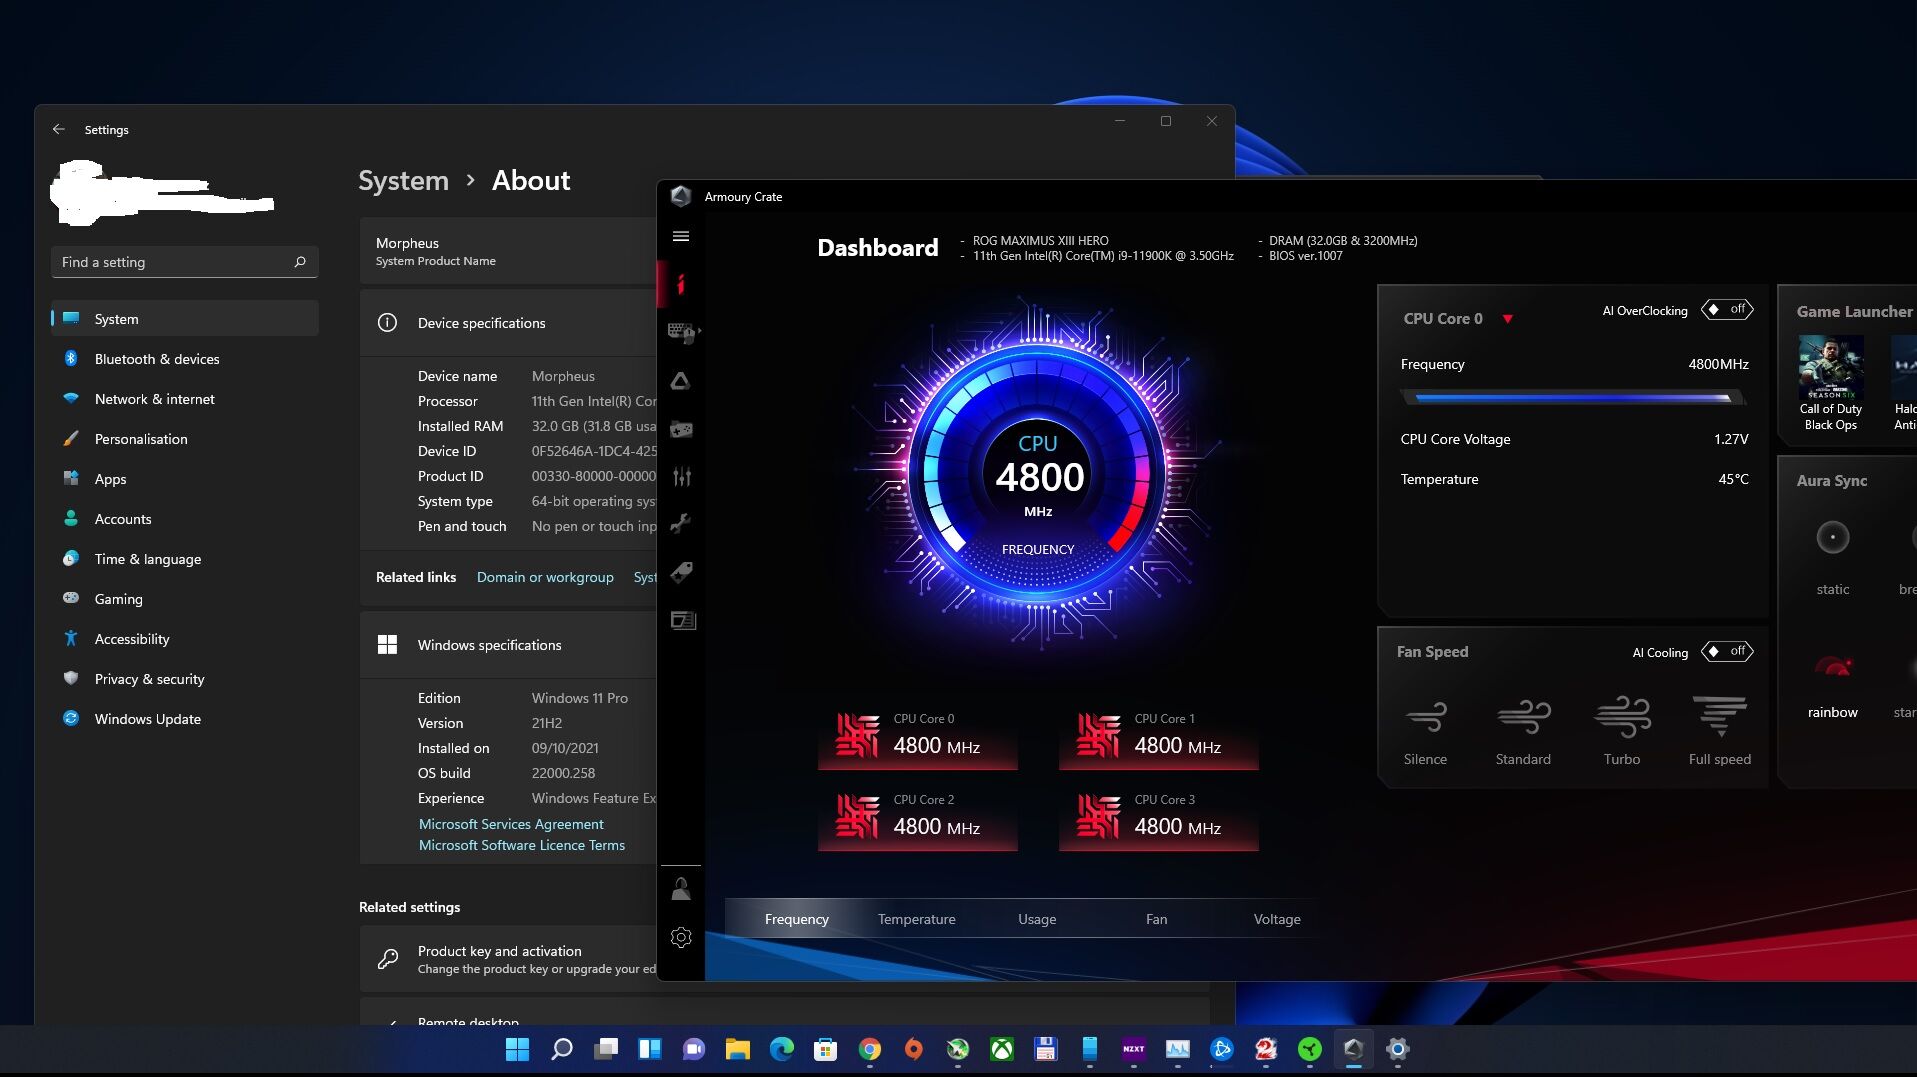Open Battle.net from the taskbar
The width and height of the screenshot is (1917, 1077).
coord(1221,1049)
